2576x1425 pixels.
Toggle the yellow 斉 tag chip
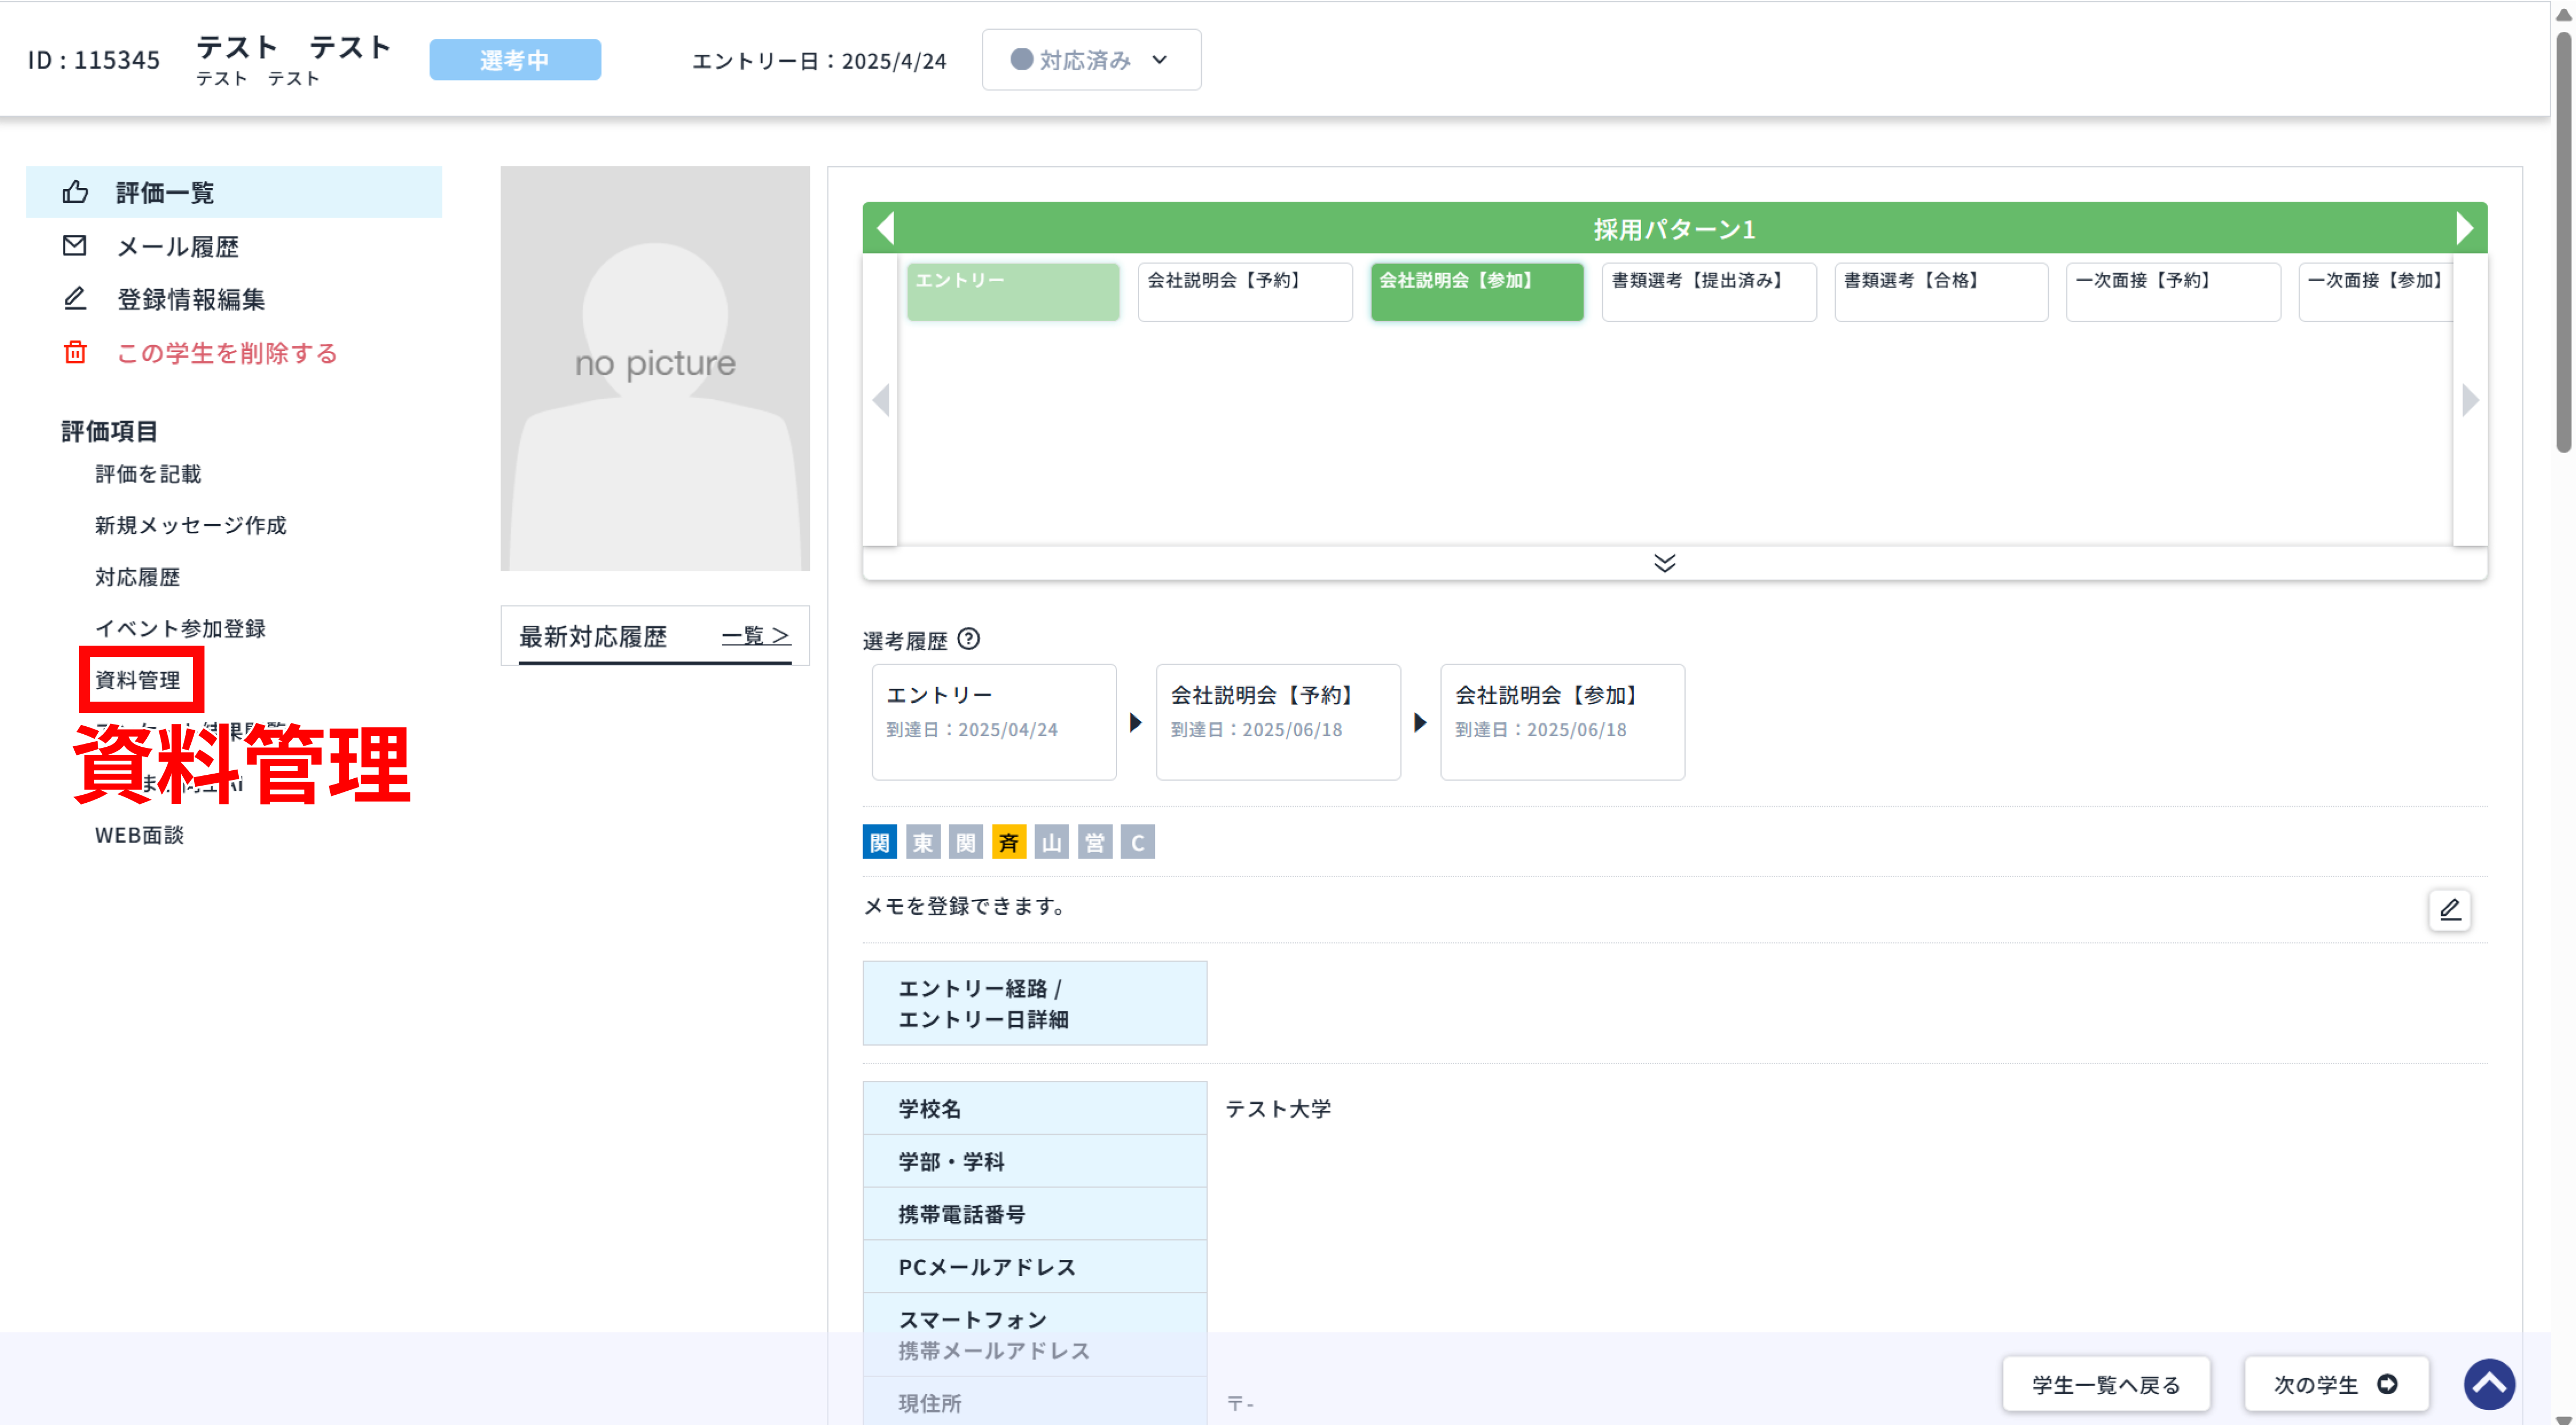1009,841
